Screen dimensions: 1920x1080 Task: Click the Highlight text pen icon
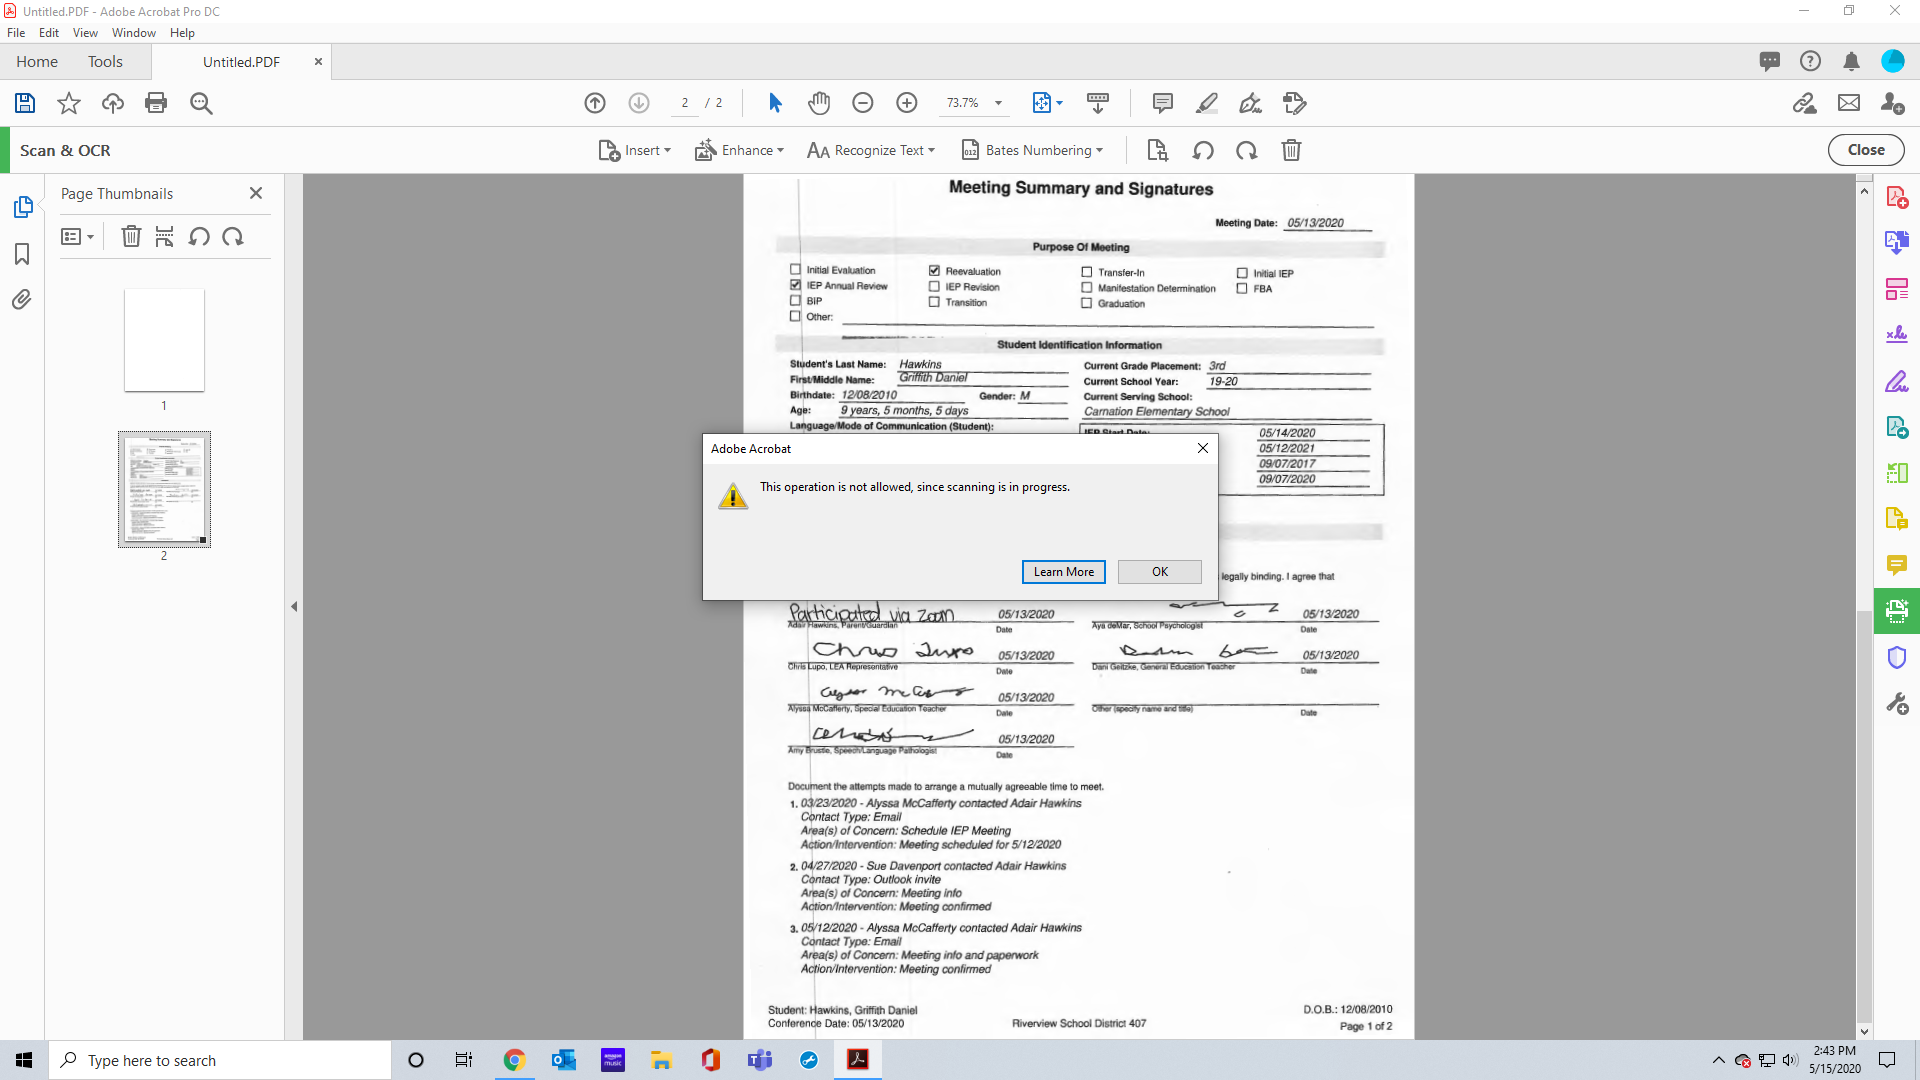[1207, 103]
